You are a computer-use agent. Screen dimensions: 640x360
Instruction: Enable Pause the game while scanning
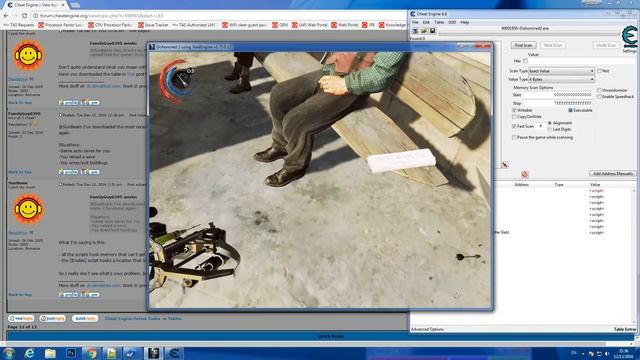(514, 138)
